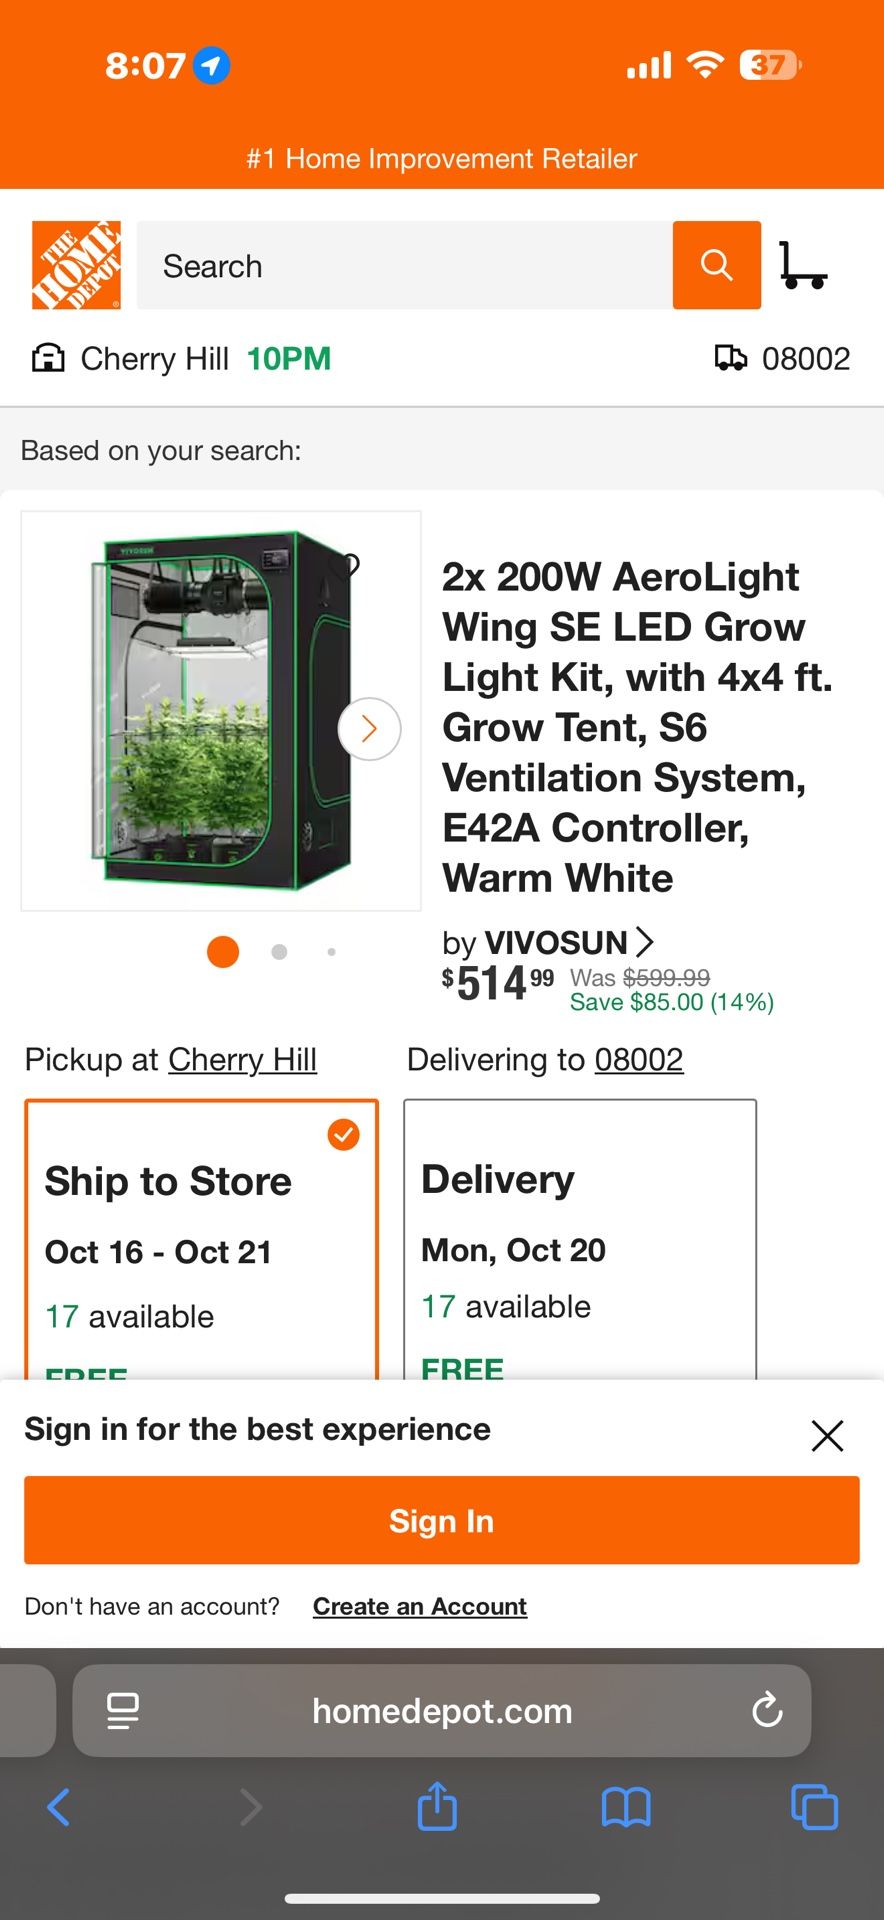
Task: Tap Safari's page settings icon in address bar
Action: click(123, 1711)
